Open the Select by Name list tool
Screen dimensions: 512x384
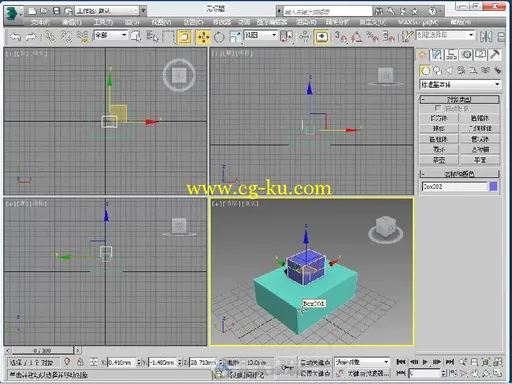[x=152, y=37]
